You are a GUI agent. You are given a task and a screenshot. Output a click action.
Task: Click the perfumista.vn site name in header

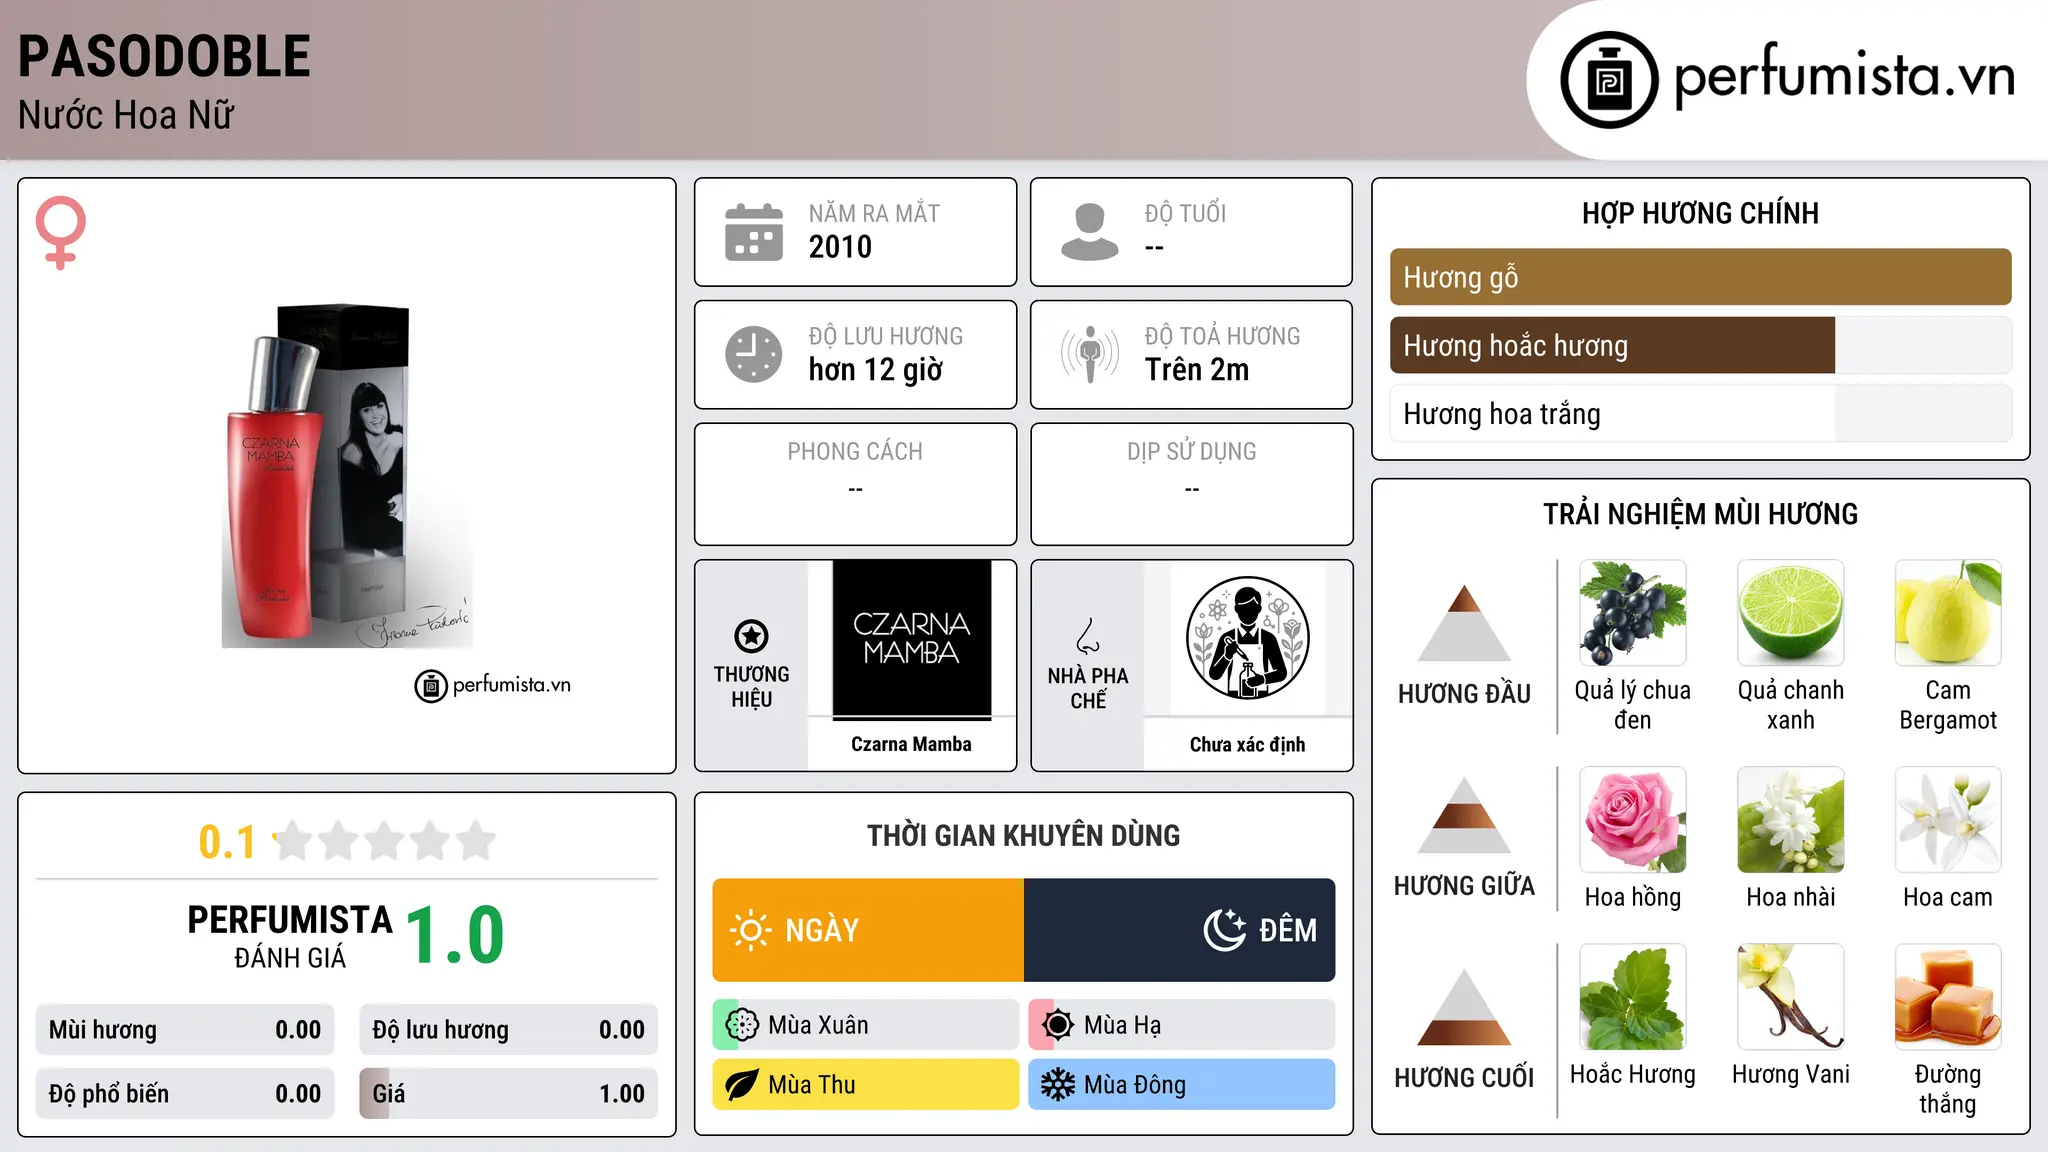point(1844,77)
